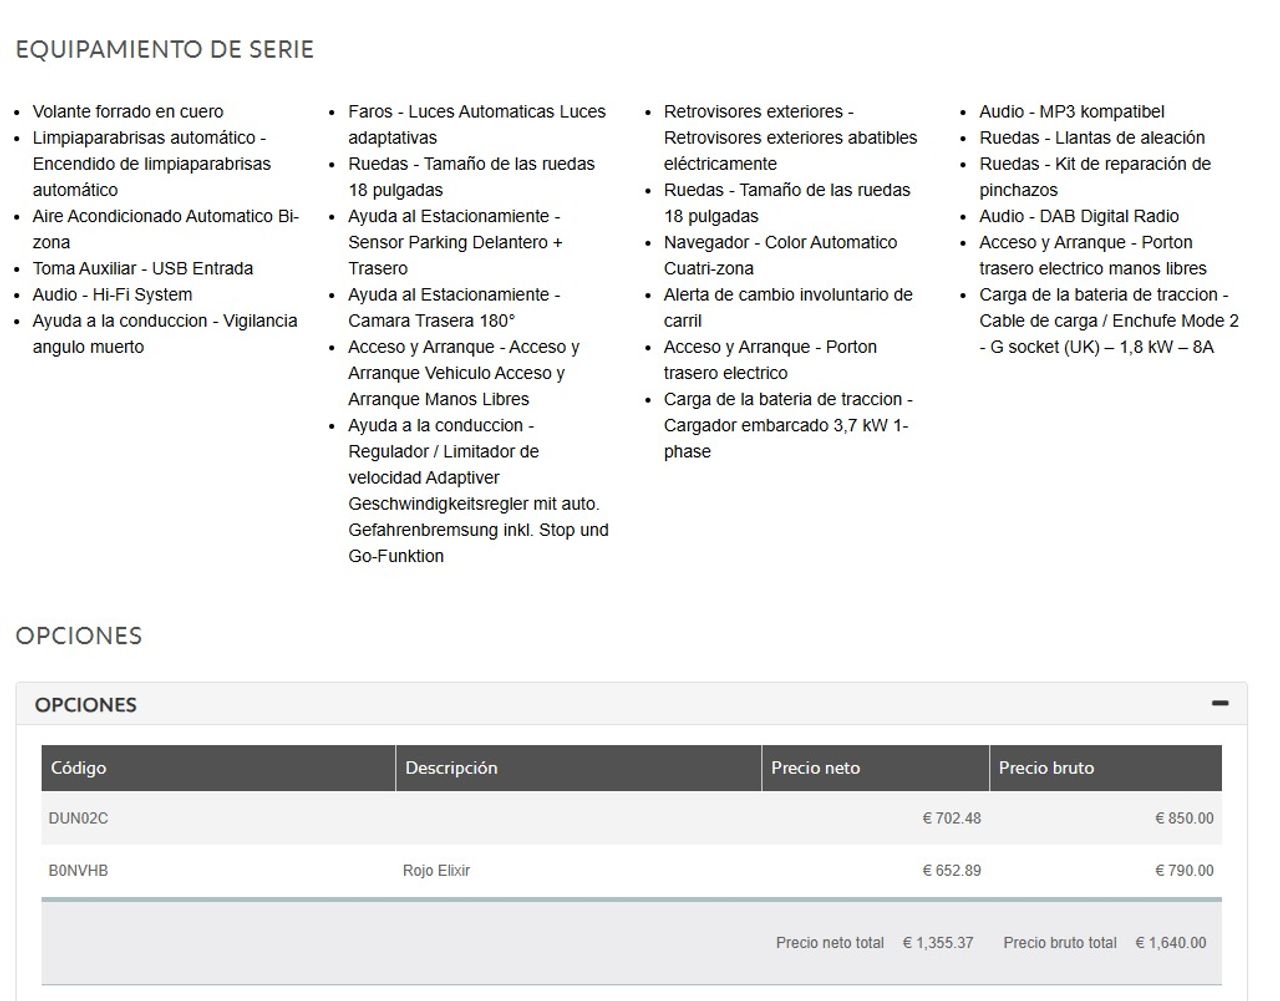Collapse the OPCIONES panel with minus icon

1219,703
